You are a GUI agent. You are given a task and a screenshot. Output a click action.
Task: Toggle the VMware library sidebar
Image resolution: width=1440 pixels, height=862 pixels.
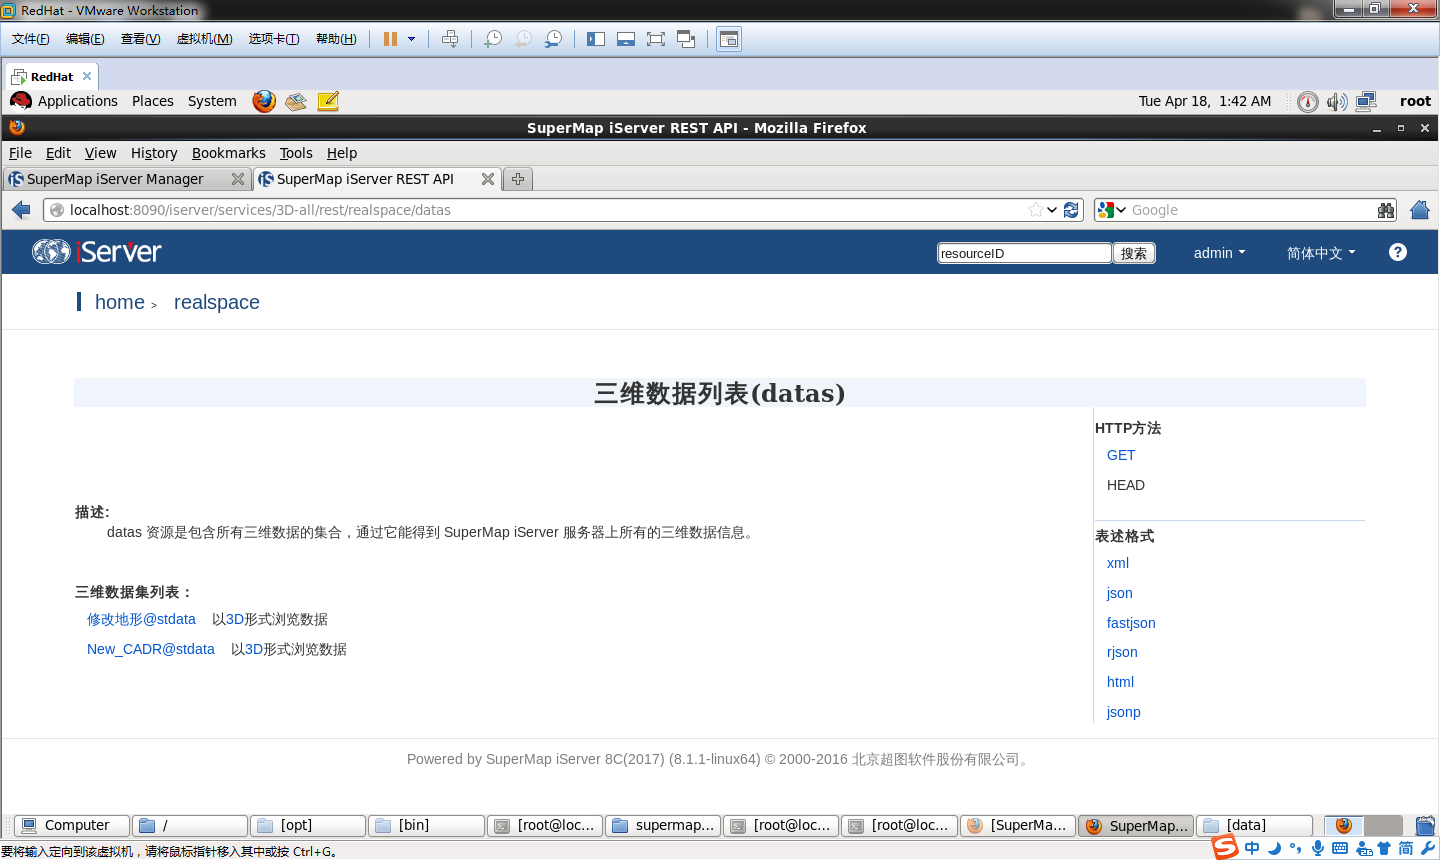596,39
